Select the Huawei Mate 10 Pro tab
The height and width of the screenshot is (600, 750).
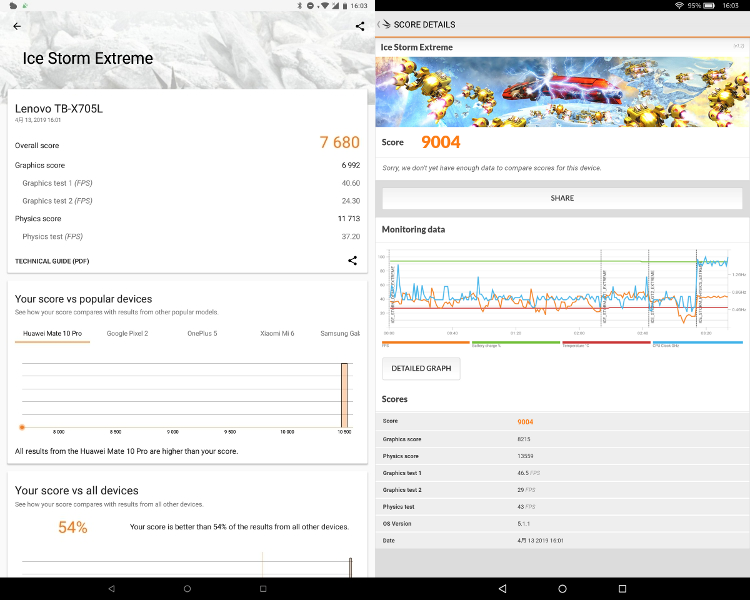(x=53, y=333)
